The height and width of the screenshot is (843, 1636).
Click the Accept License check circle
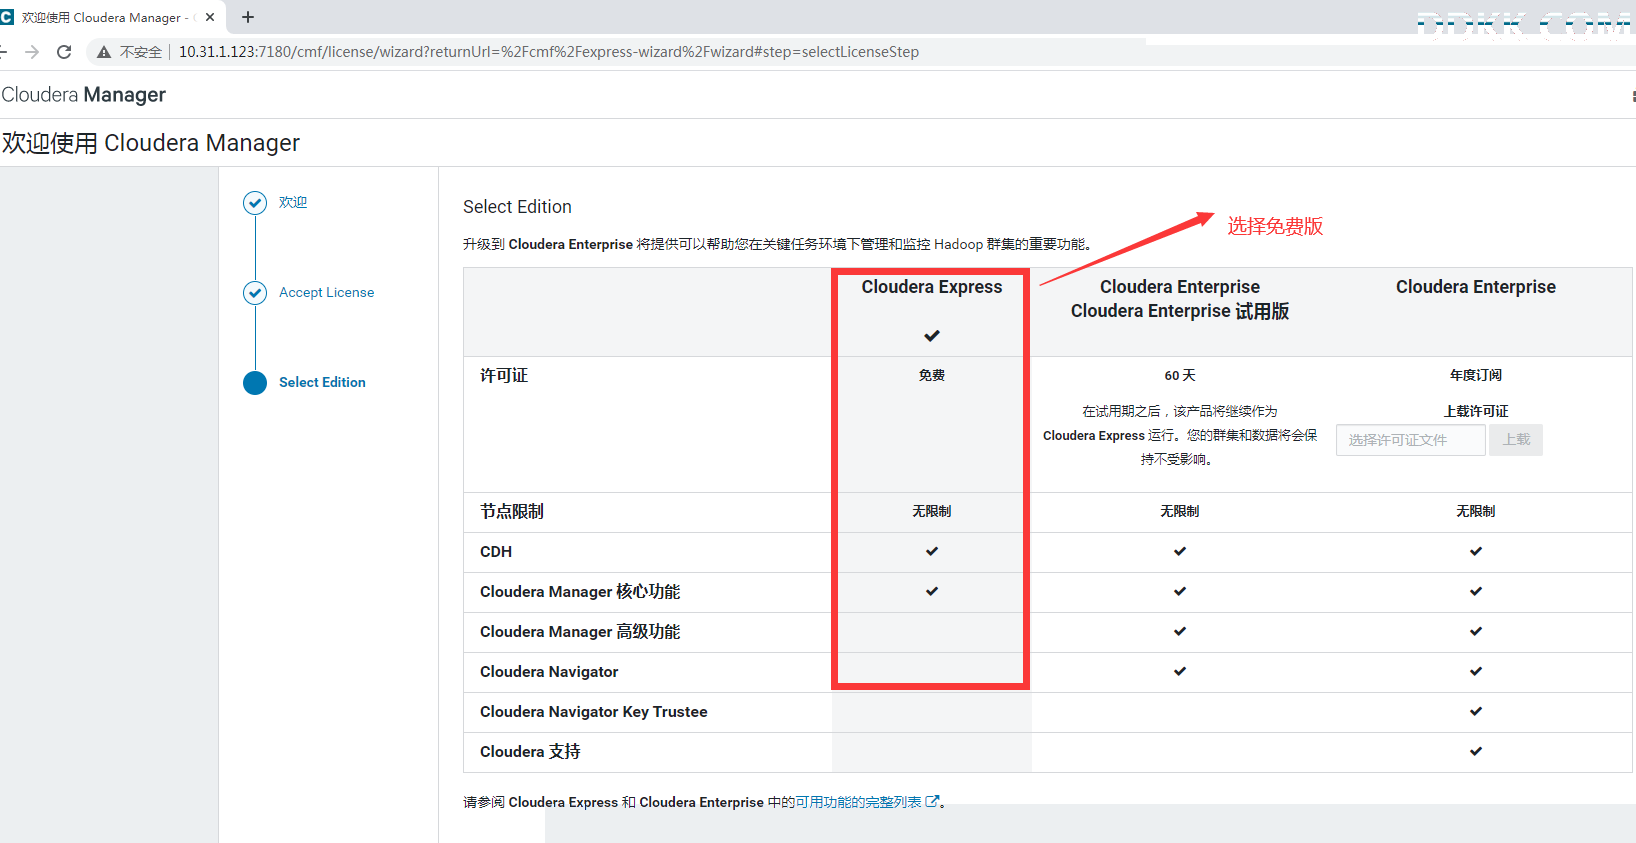tap(255, 293)
